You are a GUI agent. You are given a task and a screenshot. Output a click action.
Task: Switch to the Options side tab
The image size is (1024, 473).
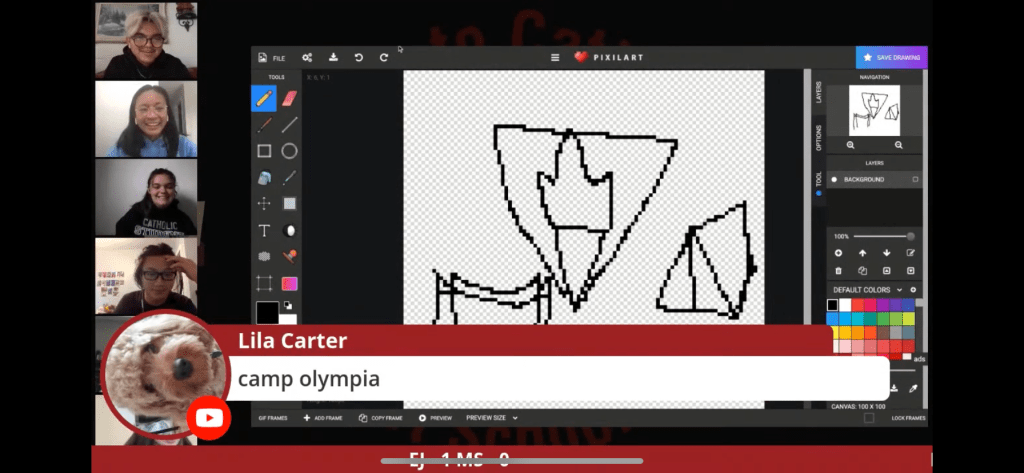[818, 136]
